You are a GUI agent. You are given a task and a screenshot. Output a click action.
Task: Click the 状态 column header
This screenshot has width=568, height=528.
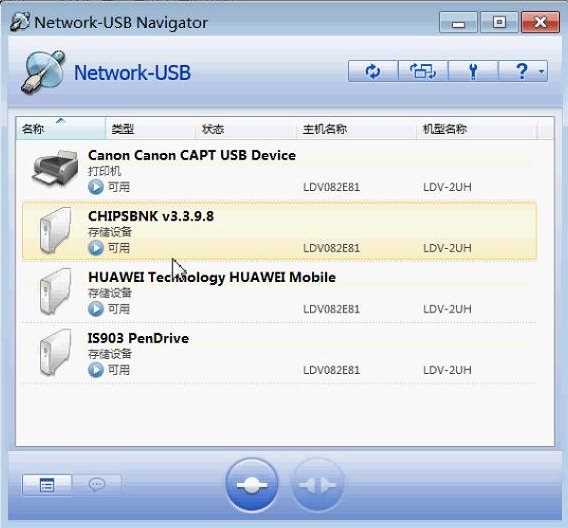coord(246,129)
